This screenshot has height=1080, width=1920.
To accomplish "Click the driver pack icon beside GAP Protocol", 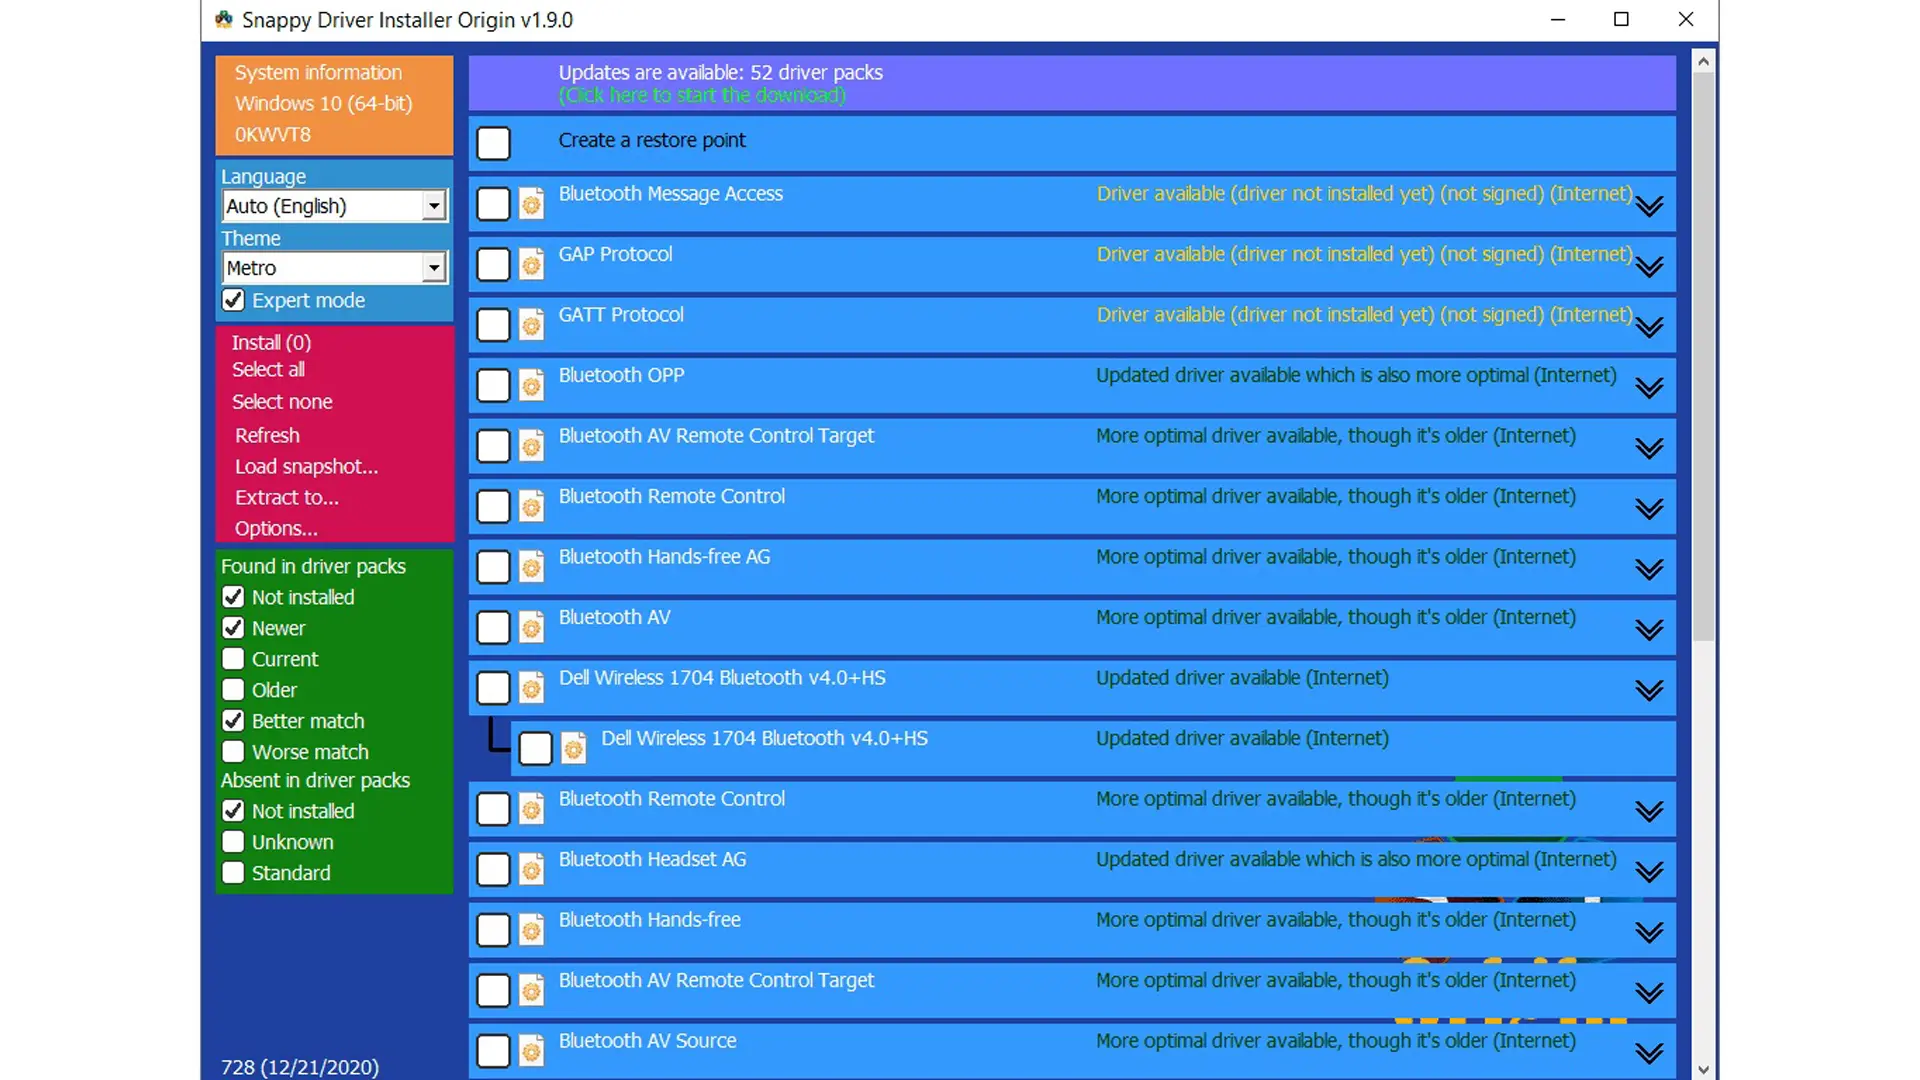I will (x=531, y=265).
